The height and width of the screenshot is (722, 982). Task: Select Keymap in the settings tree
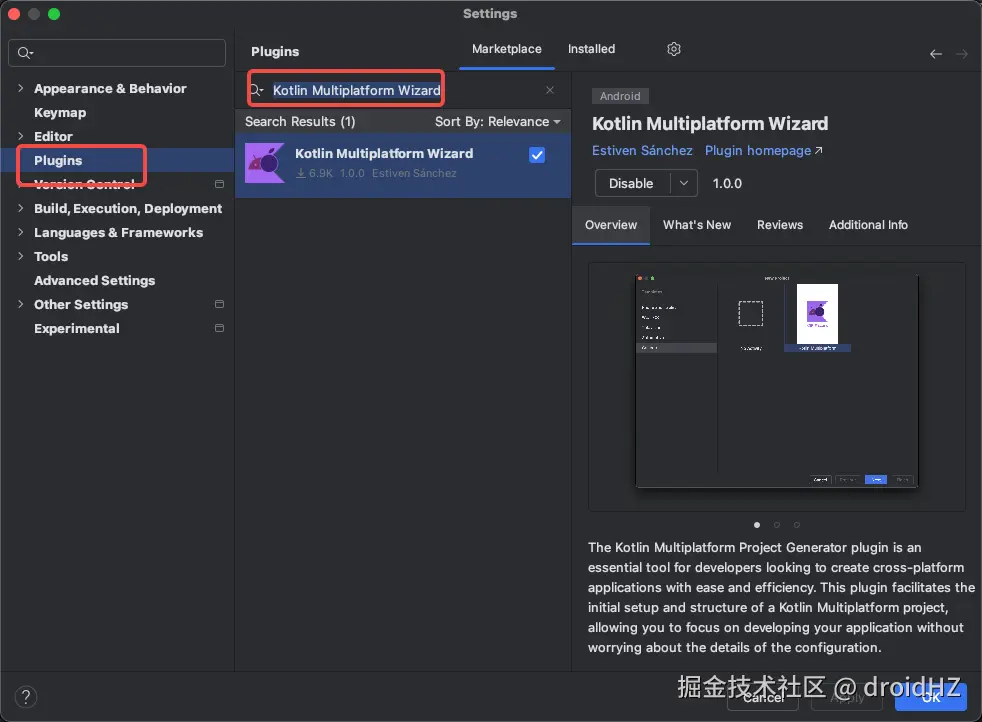(60, 112)
